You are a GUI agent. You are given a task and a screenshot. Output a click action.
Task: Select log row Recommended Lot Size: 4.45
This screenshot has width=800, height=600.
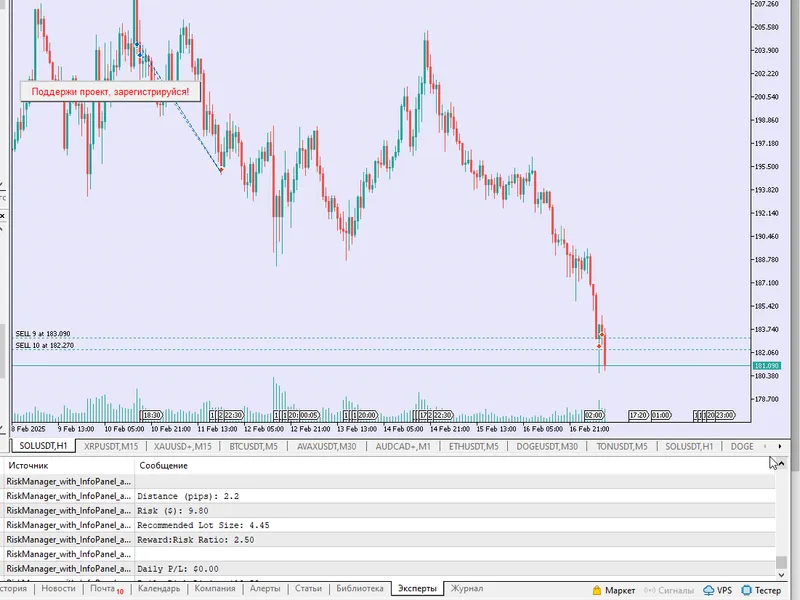(x=390, y=525)
